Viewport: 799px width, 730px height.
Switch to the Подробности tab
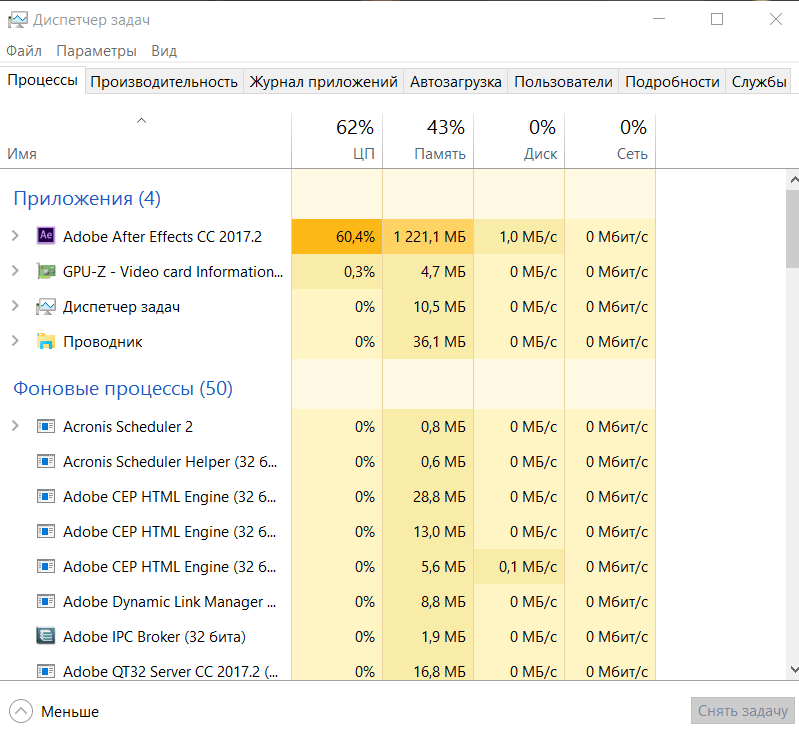click(672, 82)
